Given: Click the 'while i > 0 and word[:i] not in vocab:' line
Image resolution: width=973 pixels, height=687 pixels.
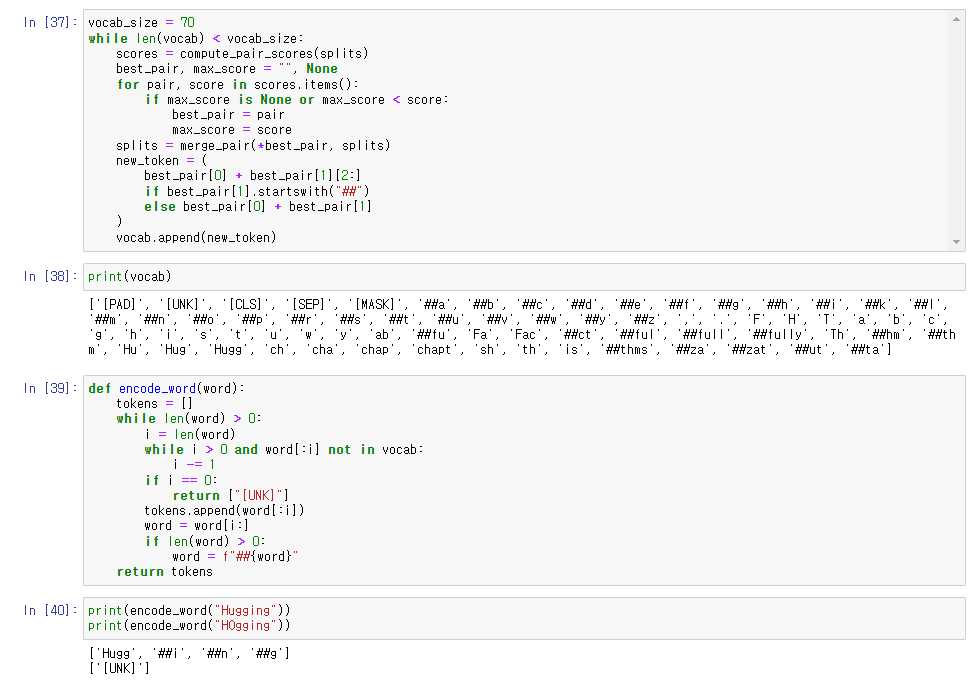Looking at the screenshot, I should click(284, 450).
